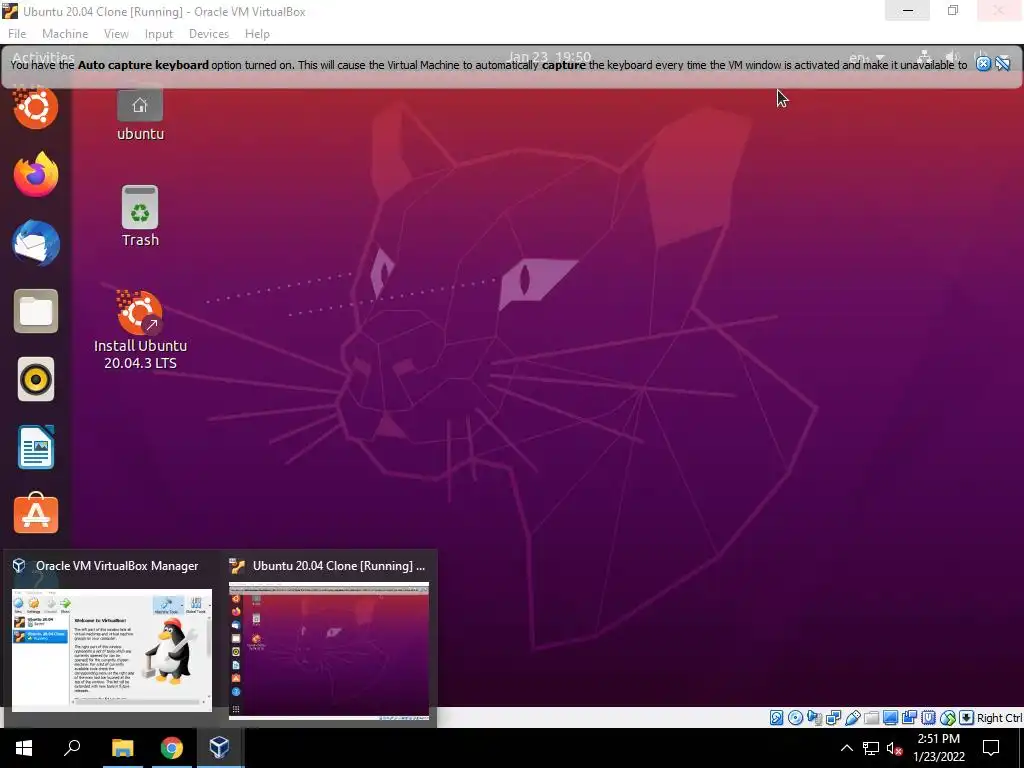Open Firefox from the Ubuntu dock
Screen dimensions: 1024x768
click(36, 174)
